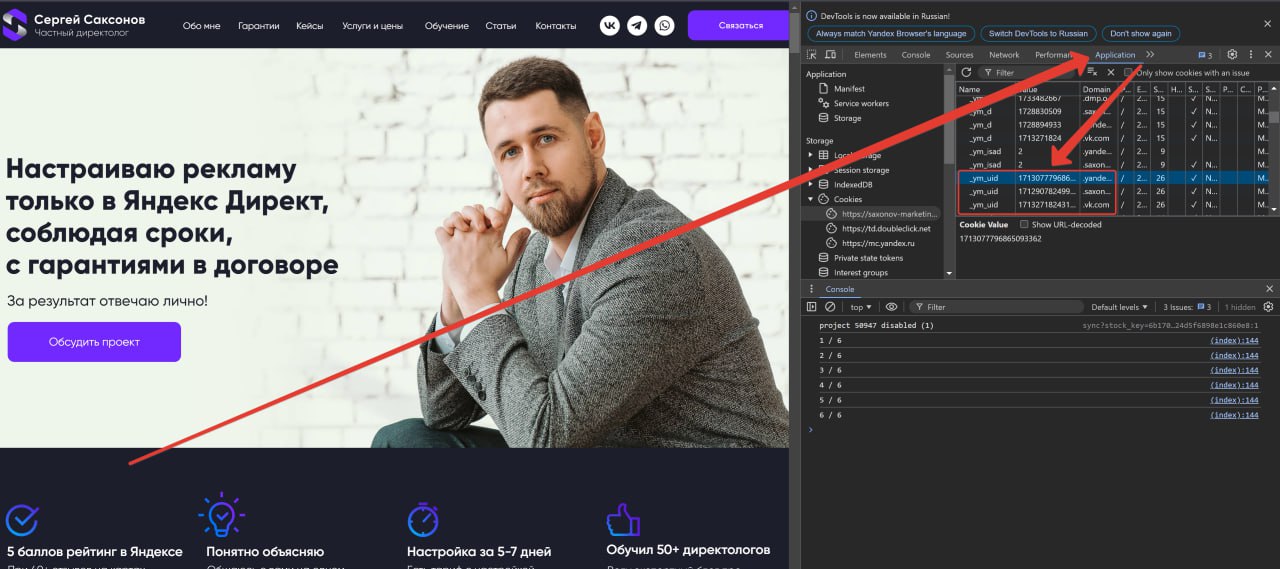The width and height of the screenshot is (1280, 569).
Task: Open the DevTools three-dot customize menu
Action: 1250,55
